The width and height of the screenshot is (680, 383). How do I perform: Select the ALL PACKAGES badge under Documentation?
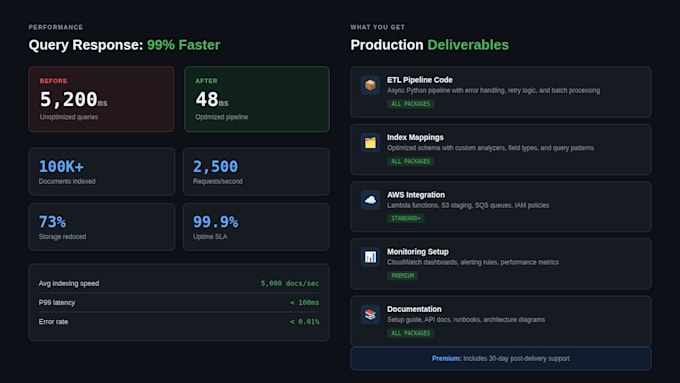pyautogui.click(x=410, y=333)
